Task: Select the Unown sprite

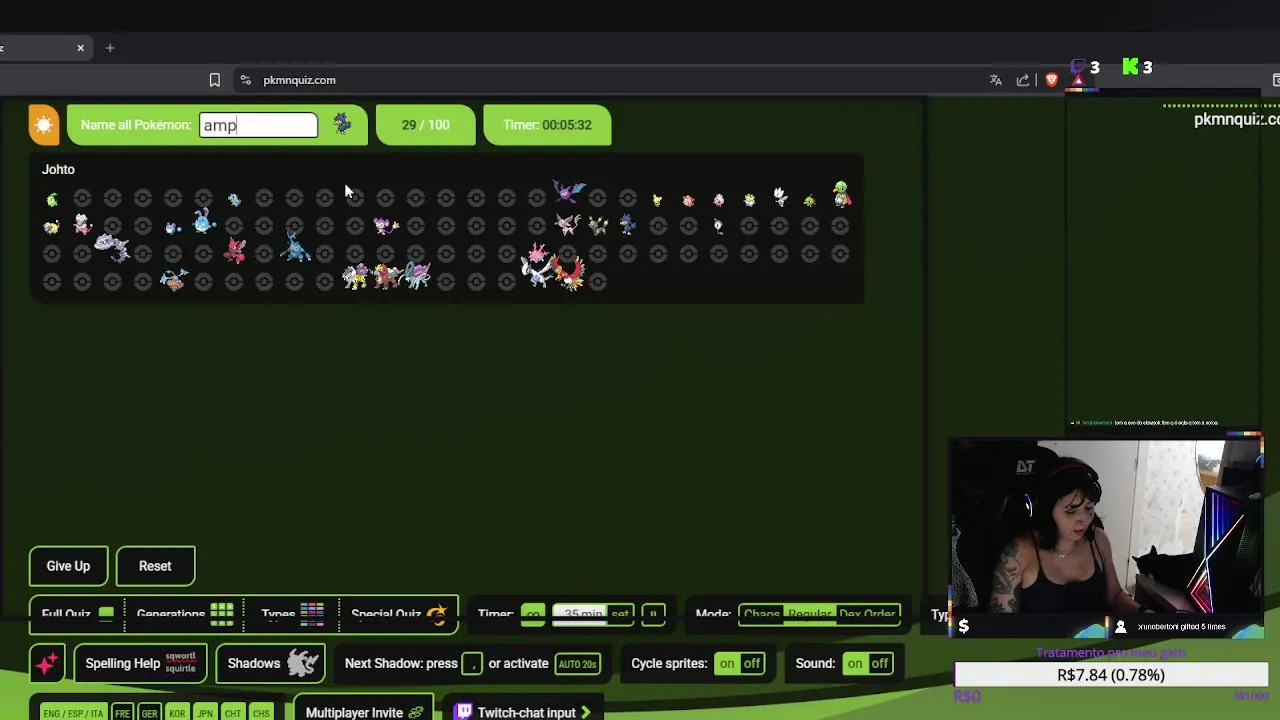Action: point(718,226)
